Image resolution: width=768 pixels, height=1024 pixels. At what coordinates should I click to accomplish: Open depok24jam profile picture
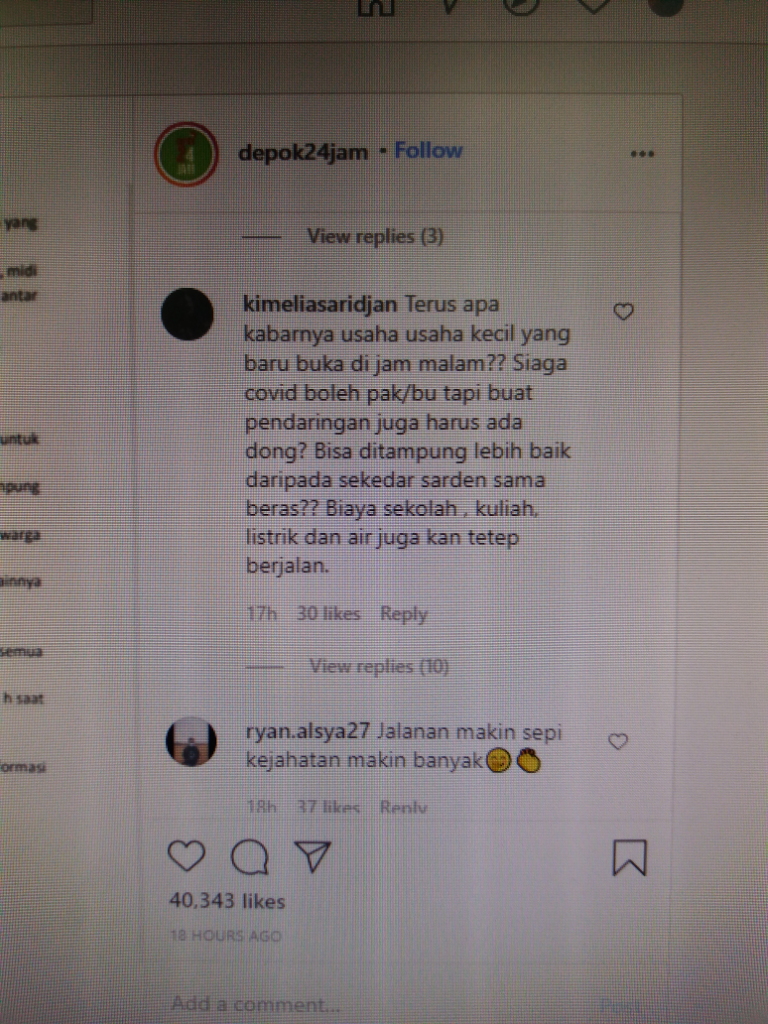pos(186,154)
